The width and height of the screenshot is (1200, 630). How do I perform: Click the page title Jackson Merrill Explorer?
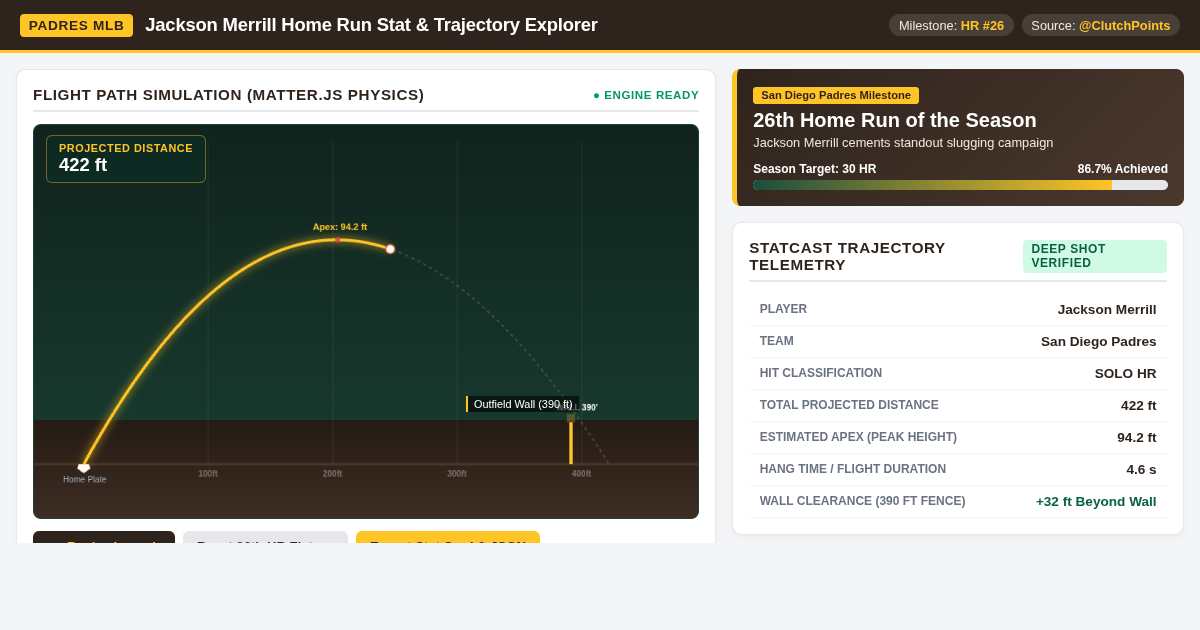(x=371, y=25)
